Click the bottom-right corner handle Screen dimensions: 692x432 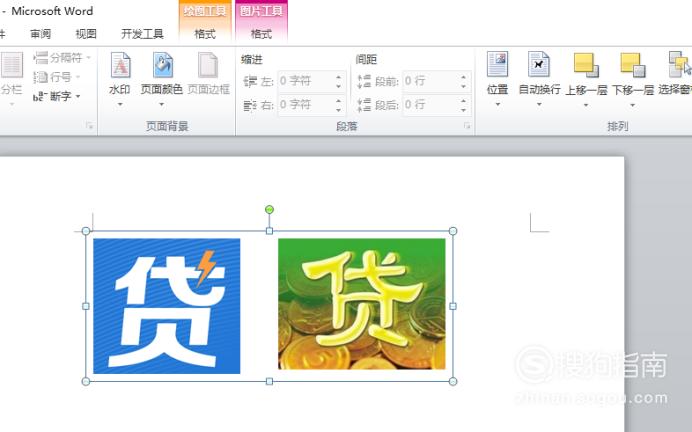coord(453,381)
